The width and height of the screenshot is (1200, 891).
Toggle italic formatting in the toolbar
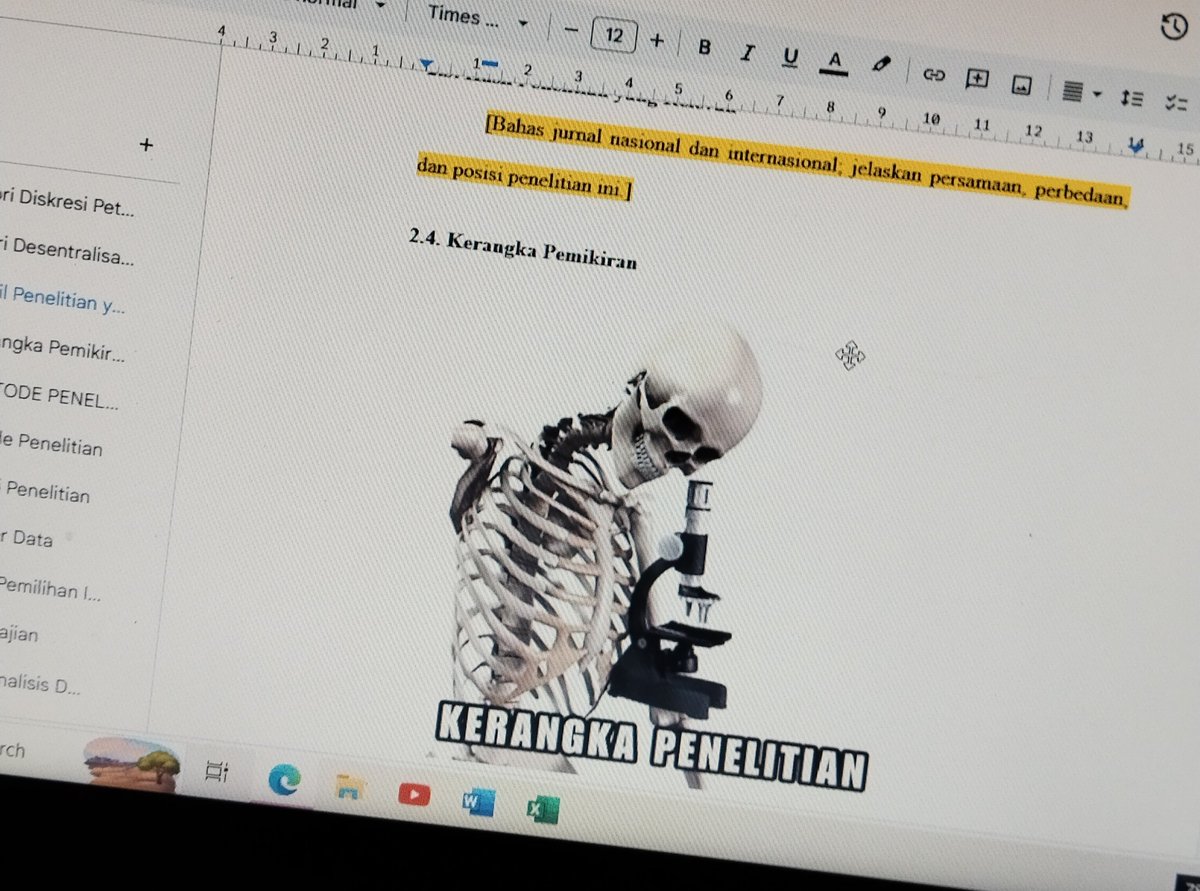coord(747,52)
